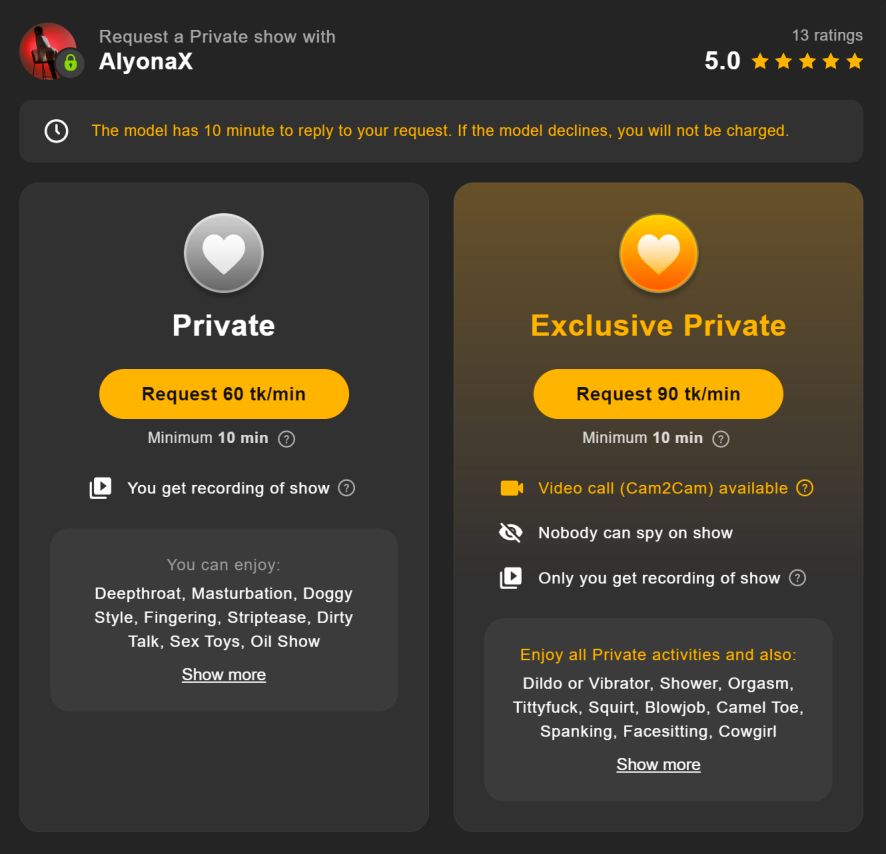Request Exclusive Private at 90 tk/min
Image resolution: width=886 pixels, height=854 pixels.
coord(658,394)
